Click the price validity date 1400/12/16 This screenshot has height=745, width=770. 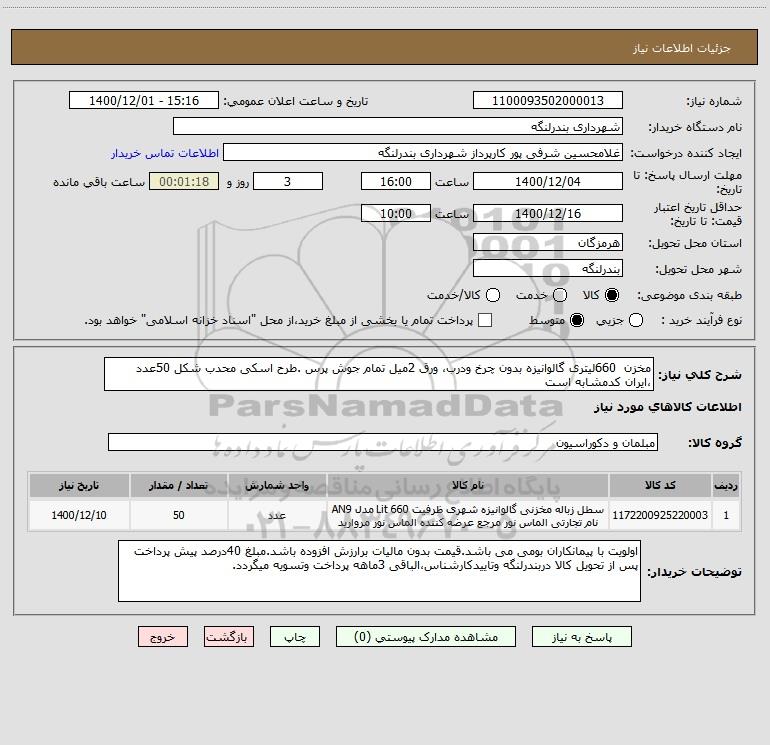click(548, 213)
